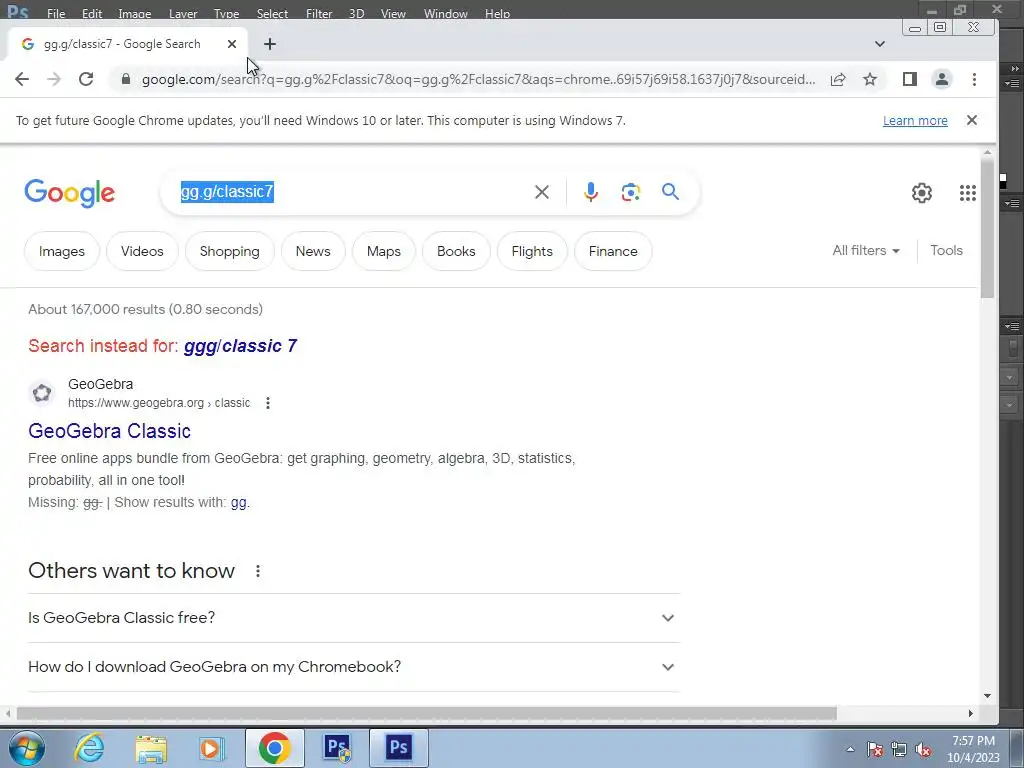1024x768 pixels.
Task: Filter results by Finance
Action: [613, 251]
